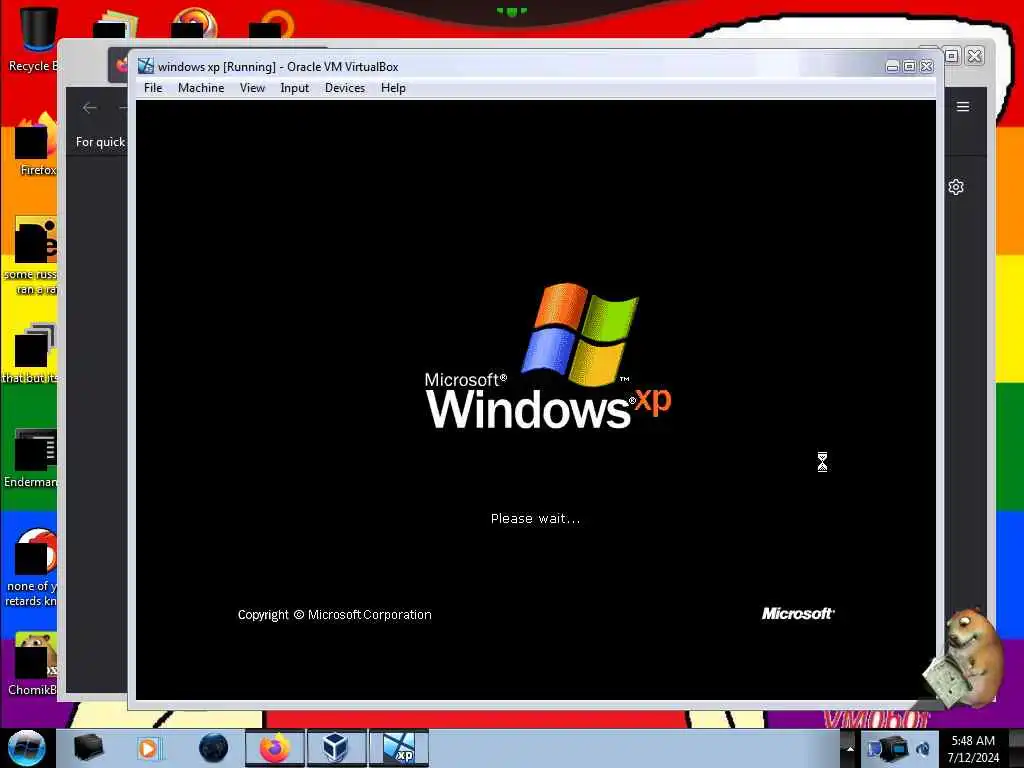Select the 'that but its' desktop icon
This screenshot has width=1024, height=768.
click(31, 353)
